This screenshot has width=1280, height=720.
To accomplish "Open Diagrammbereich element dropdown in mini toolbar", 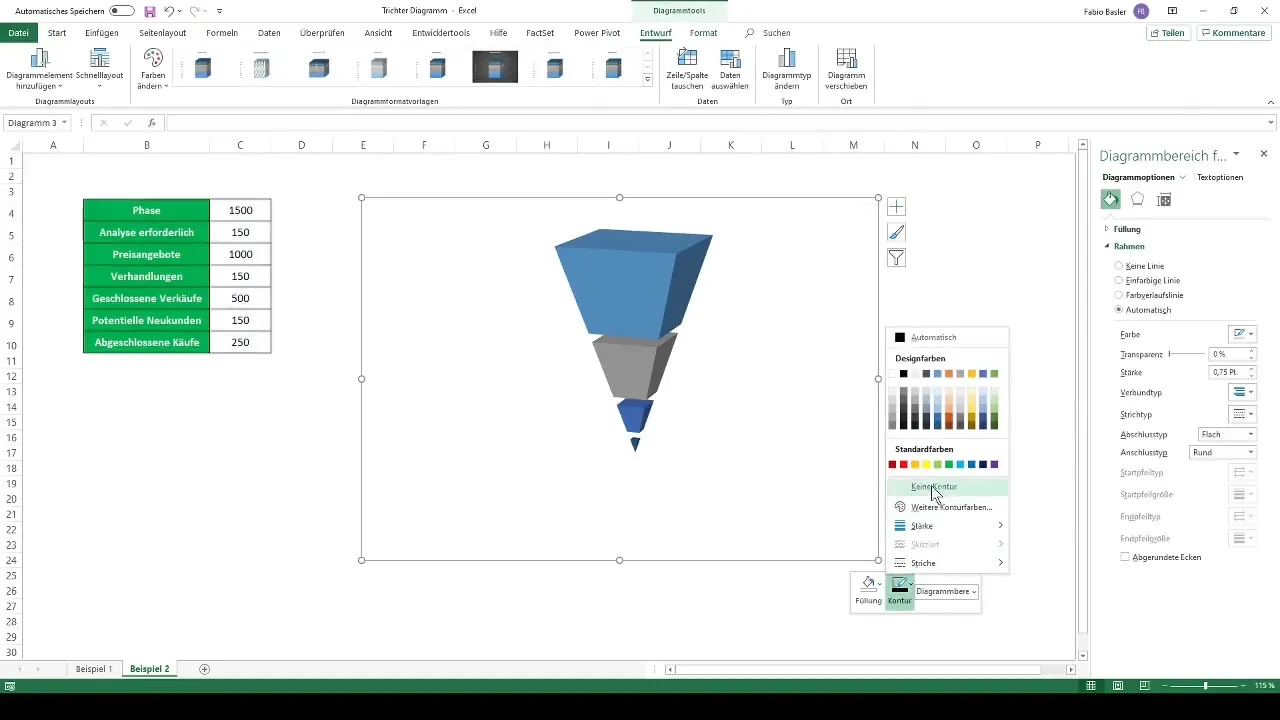I will 947,592.
